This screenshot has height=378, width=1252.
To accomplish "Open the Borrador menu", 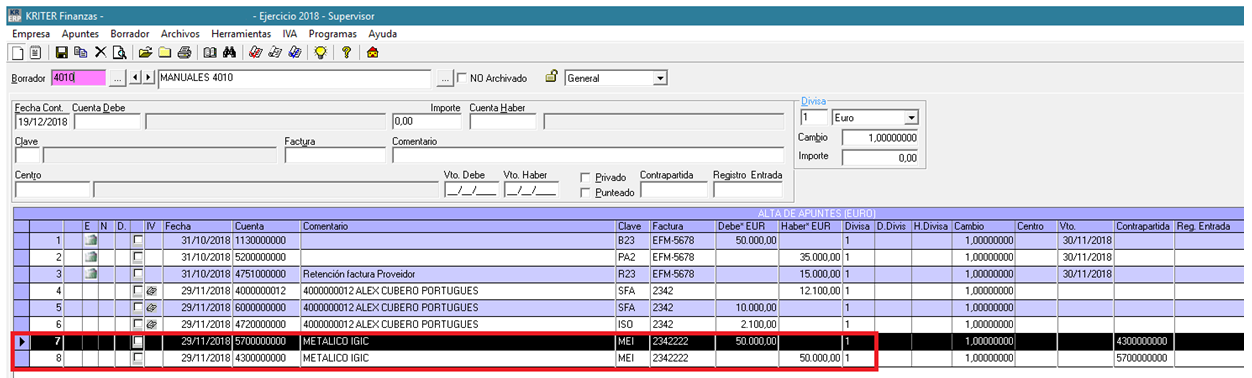I will [x=130, y=33].
